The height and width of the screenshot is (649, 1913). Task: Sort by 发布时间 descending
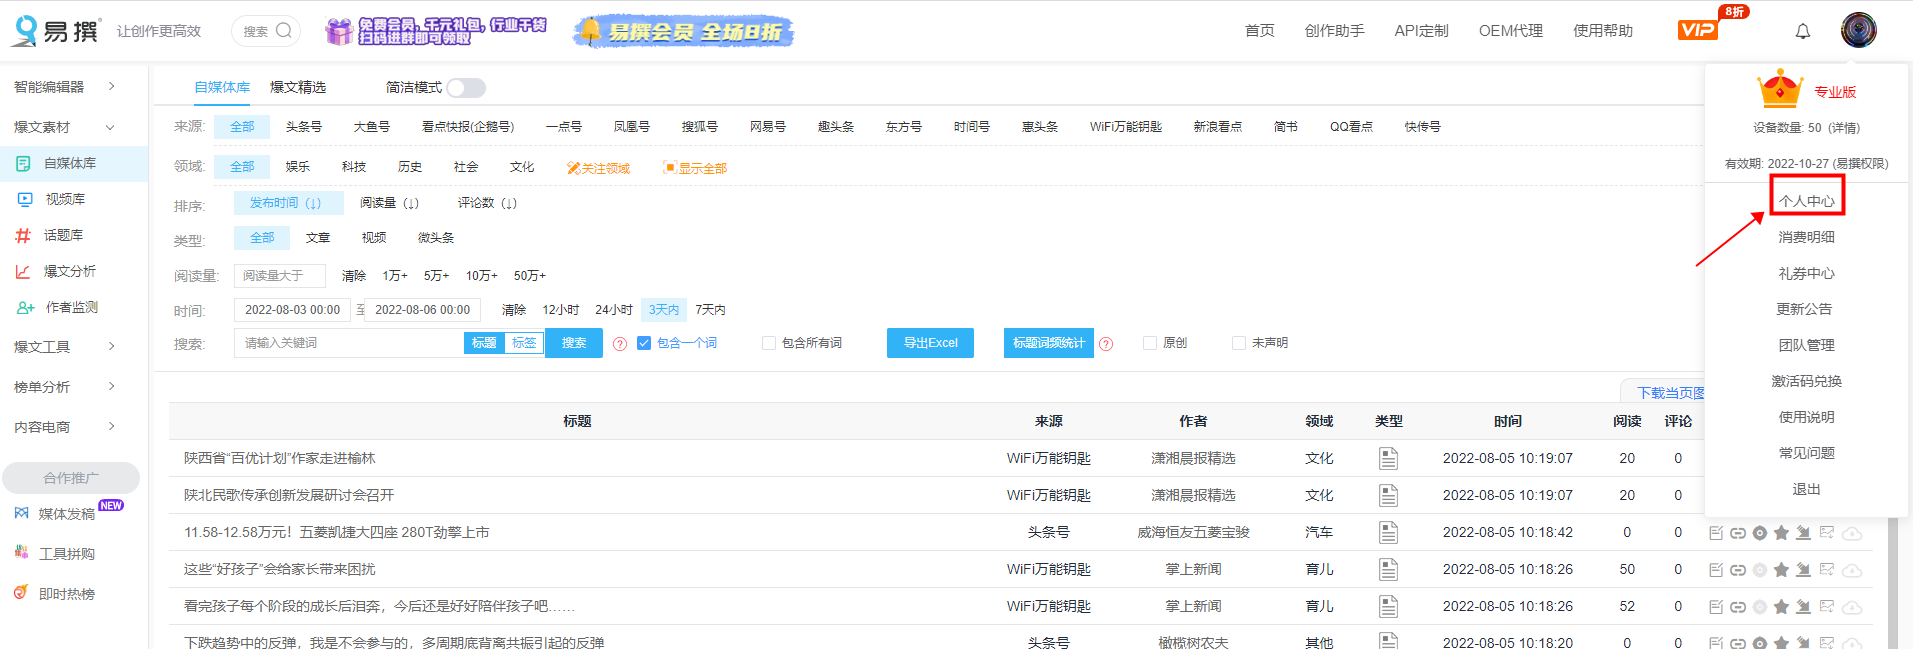[x=288, y=203]
